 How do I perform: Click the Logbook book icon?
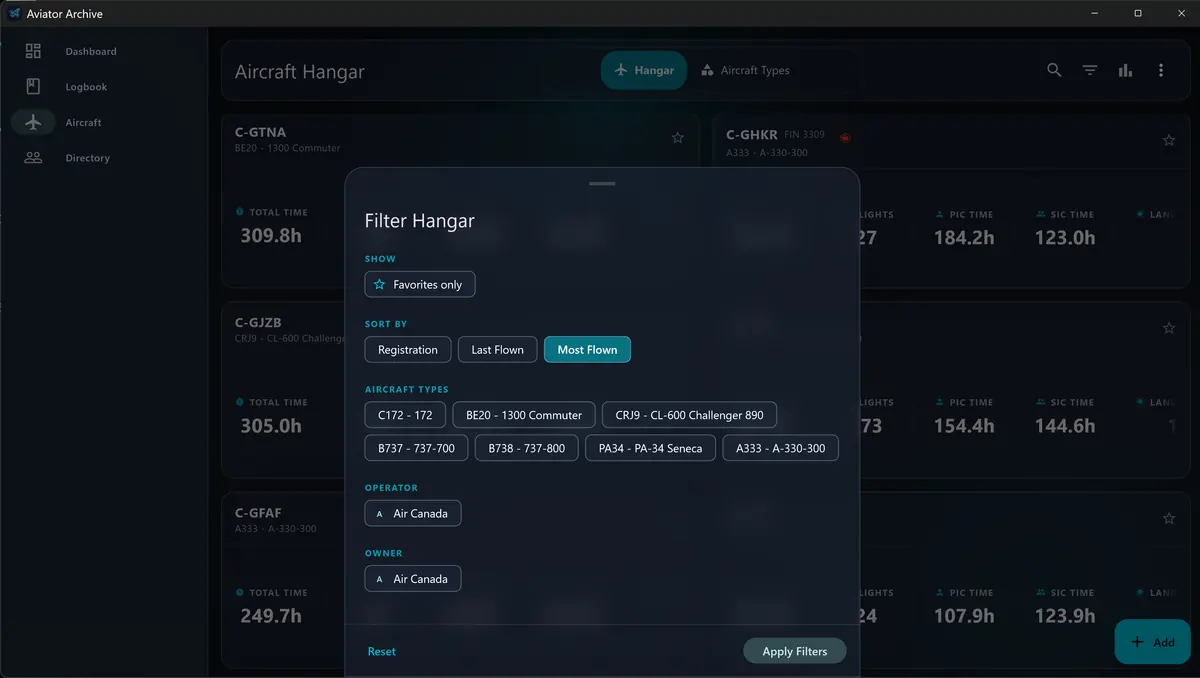pyautogui.click(x=33, y=86)
